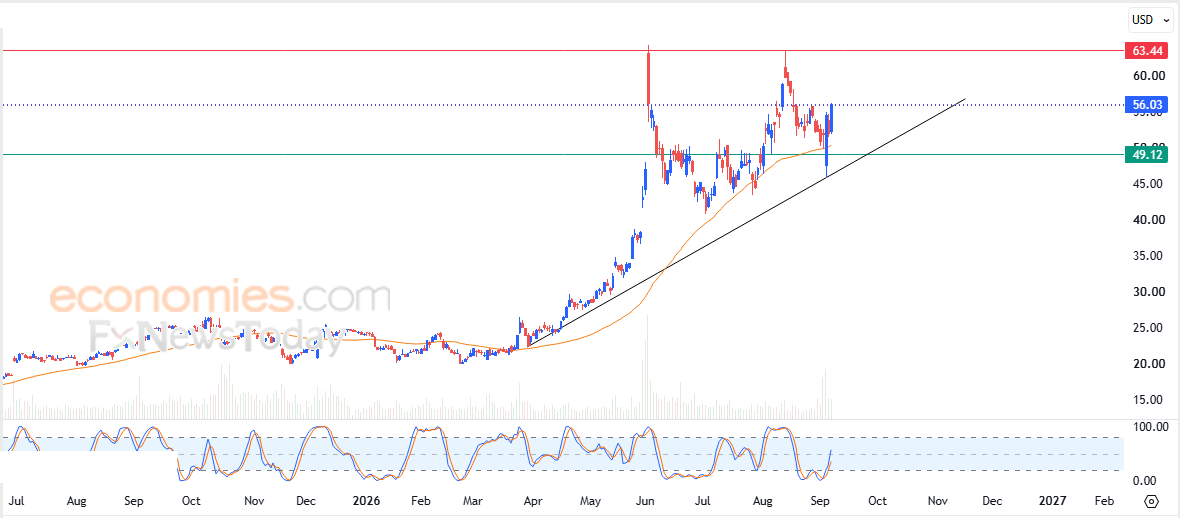Image resolution: width=1180 pixels, height=518 pixels.
Task: Click the 15.00 price scale label
Action: (1146, 400)
